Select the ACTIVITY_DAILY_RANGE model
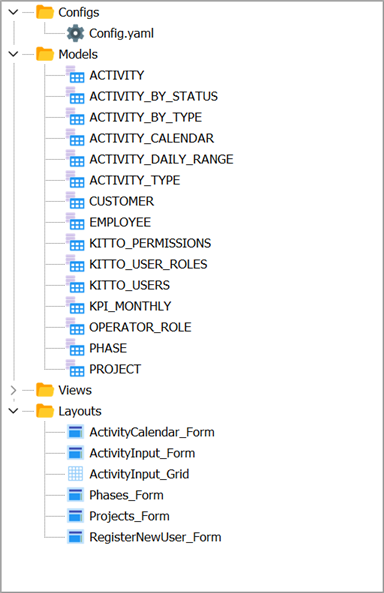The height and width of the screenshot is (593, 384). point(162,159)
